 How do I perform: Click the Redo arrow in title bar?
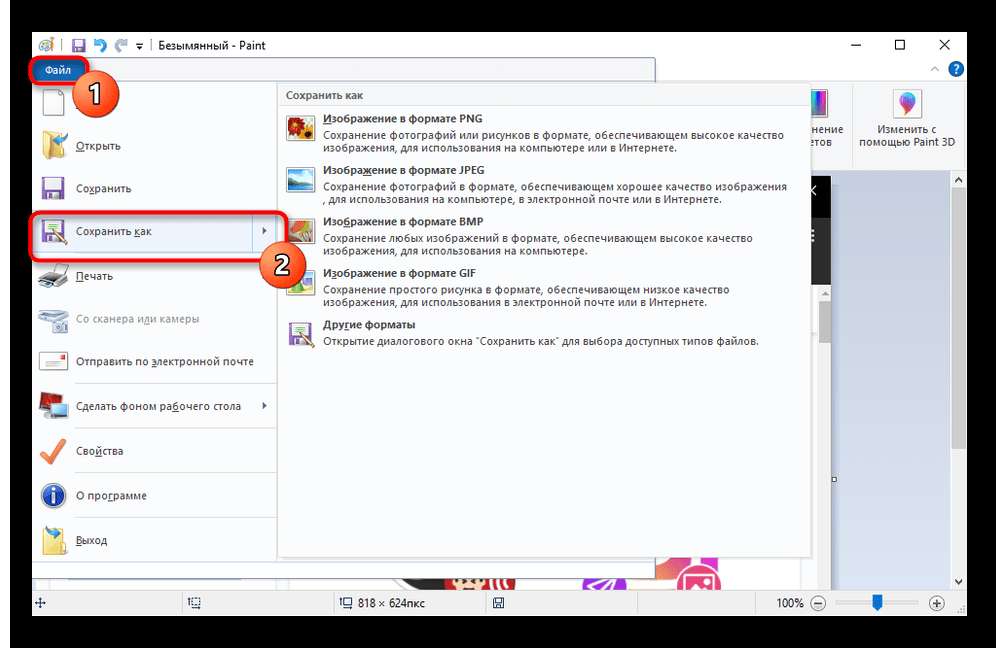click(120, 45)
